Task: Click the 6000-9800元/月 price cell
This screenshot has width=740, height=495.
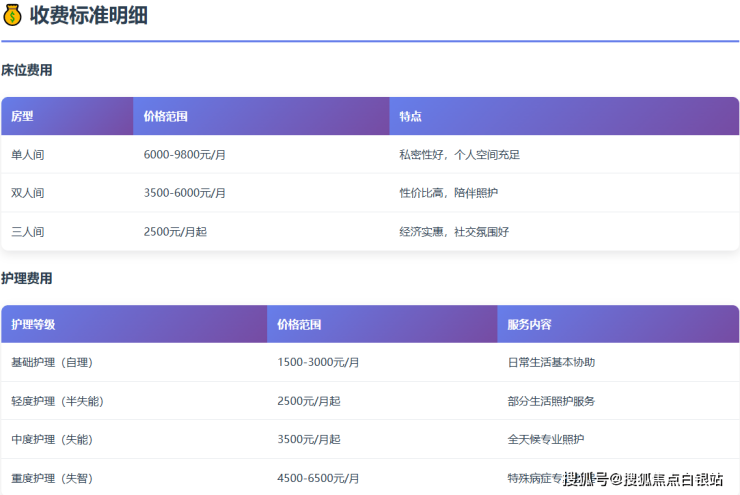Action: (185, 155)
